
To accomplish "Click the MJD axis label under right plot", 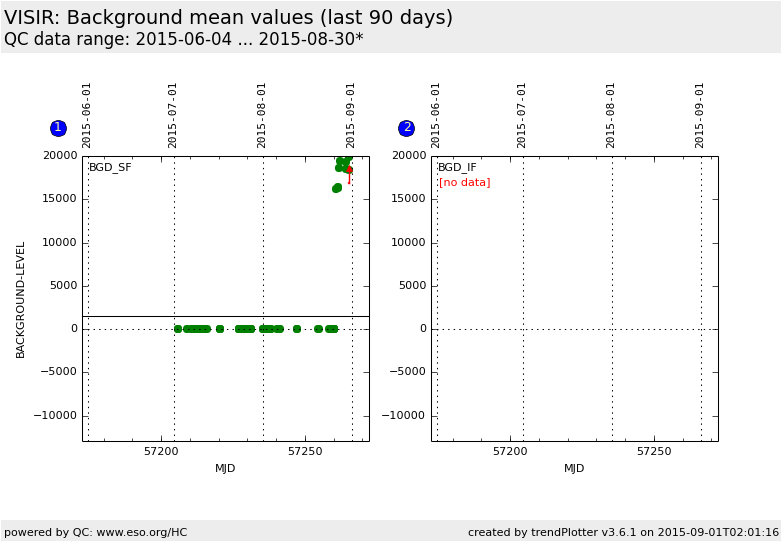I will pyautogui.click(x=574, y=468).
